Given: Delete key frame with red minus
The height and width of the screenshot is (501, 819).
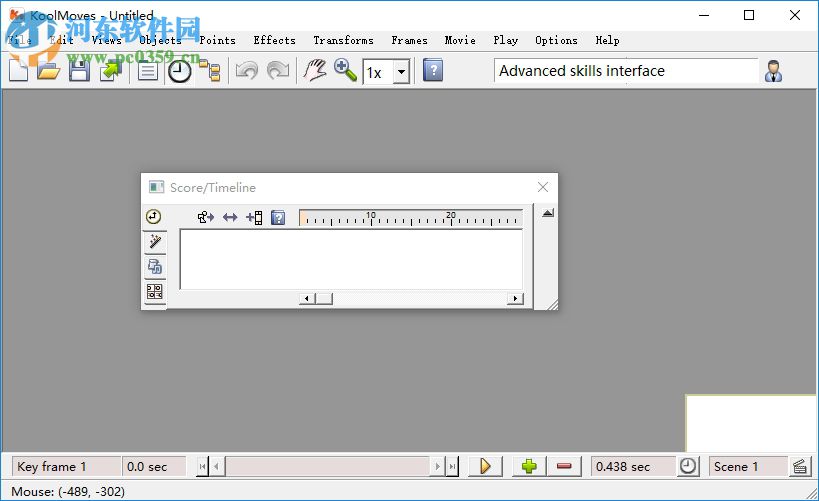Looking at the screenshot, I should (x=564, y=467).
